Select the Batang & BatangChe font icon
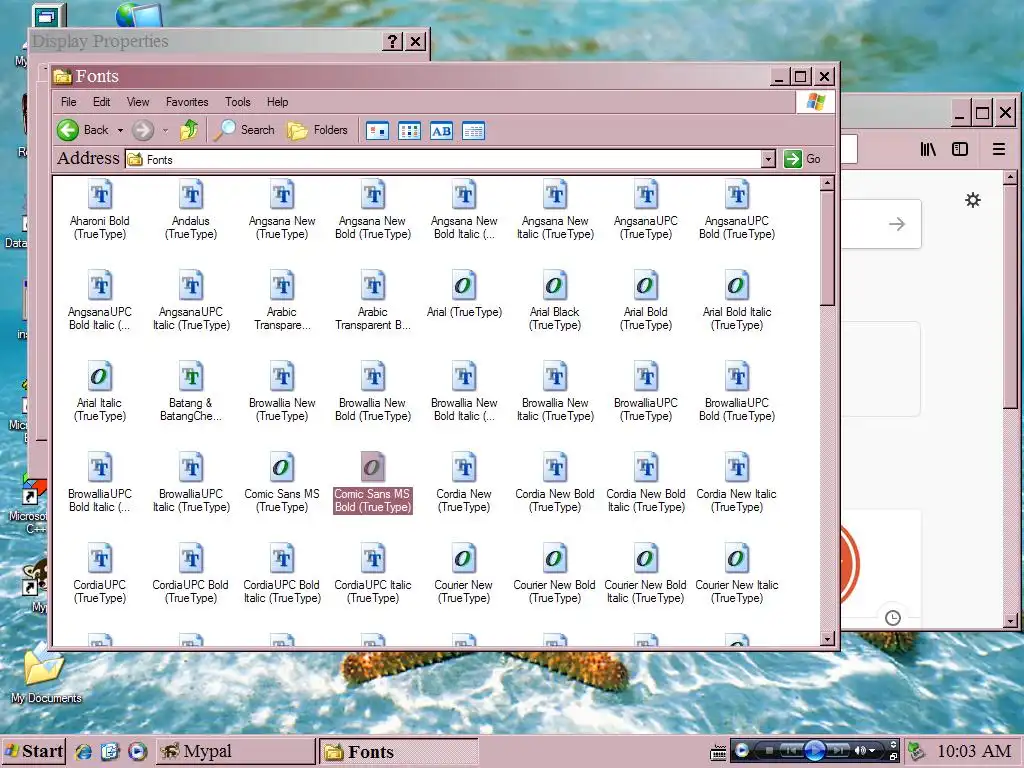 pos(191,376)
